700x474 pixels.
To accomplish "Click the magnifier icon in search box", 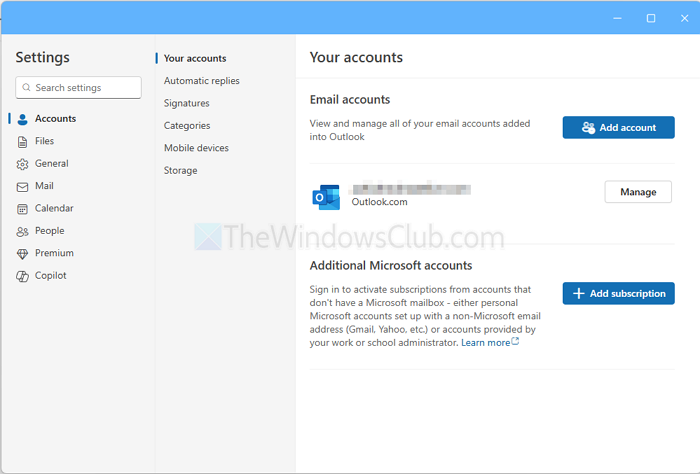I will point(26,87).
